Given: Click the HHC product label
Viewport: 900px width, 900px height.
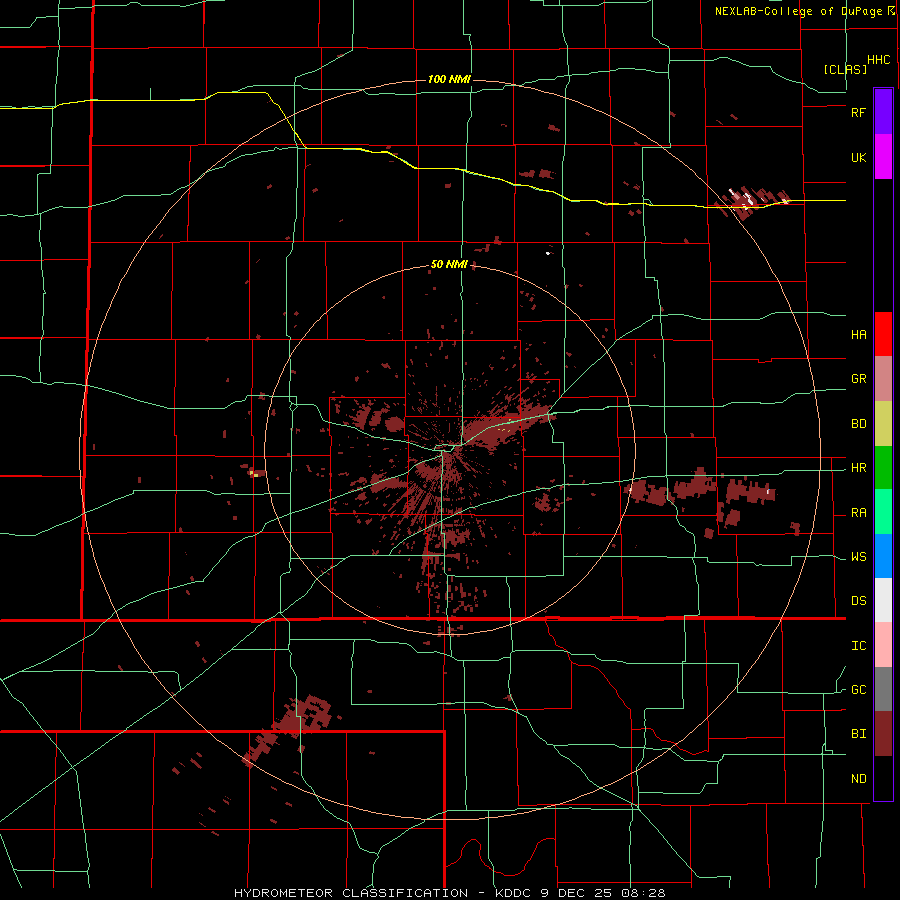Looking at the screenshot, I should (878, 60).
